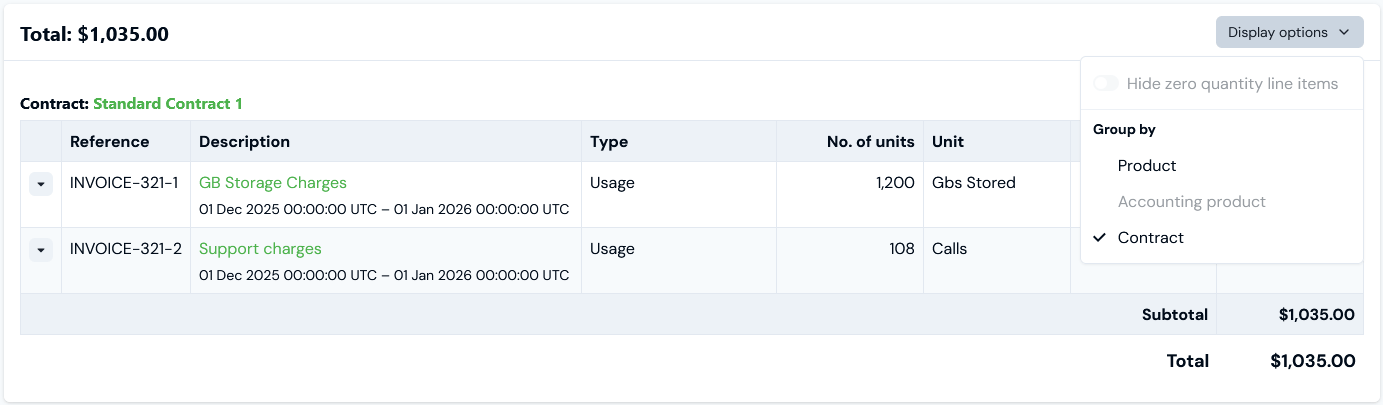1383x405 pixels.
Task: Group by Product option
Action: tap(1147, 165)
